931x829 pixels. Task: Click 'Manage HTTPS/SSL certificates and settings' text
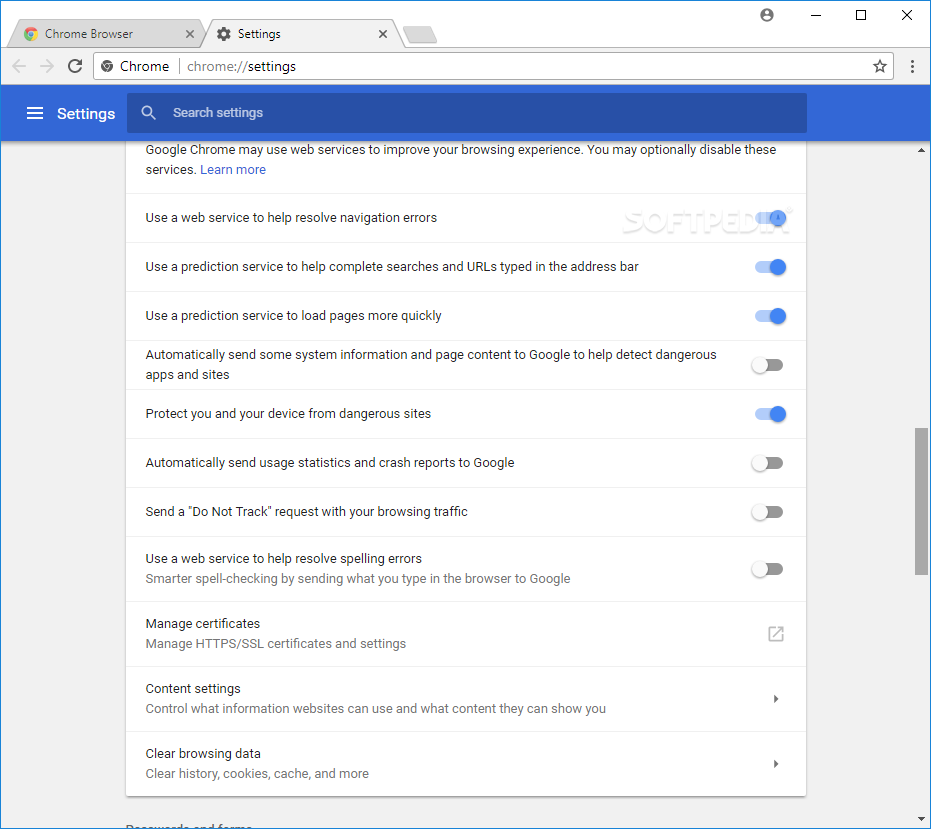point(276,644)
